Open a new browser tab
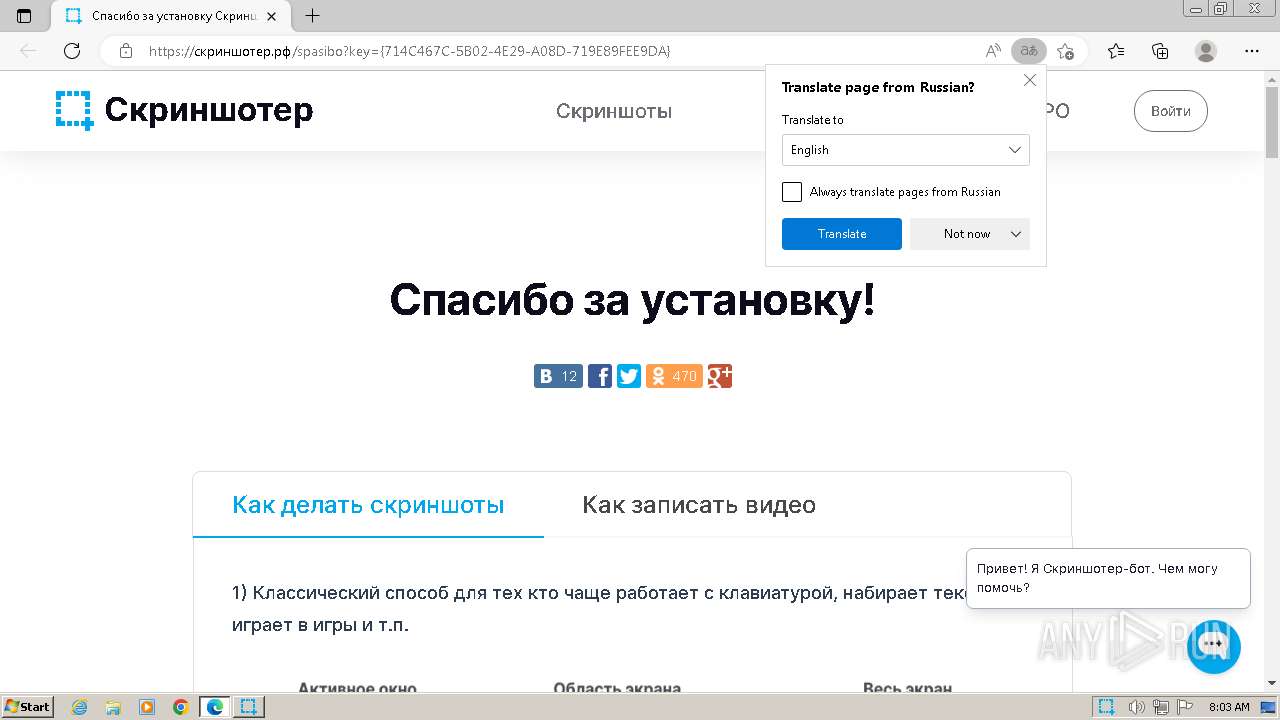 click(x=313, y=16)
